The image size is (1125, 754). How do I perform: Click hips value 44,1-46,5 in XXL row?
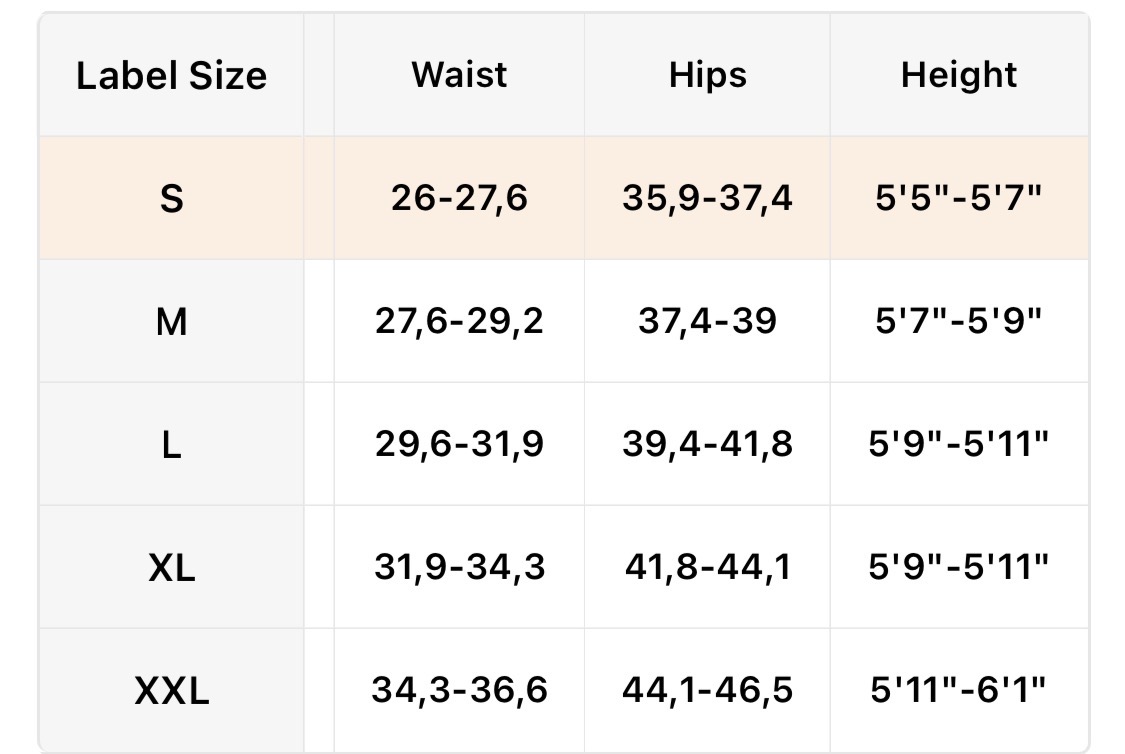(x=707, y=689)
